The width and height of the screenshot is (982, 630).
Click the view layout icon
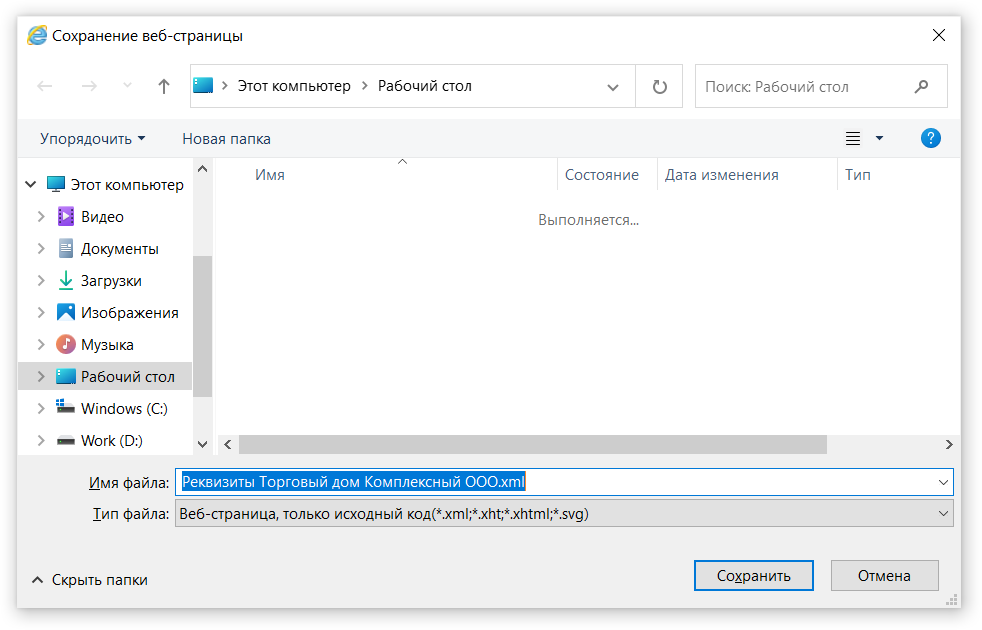[x=853, y=139]
